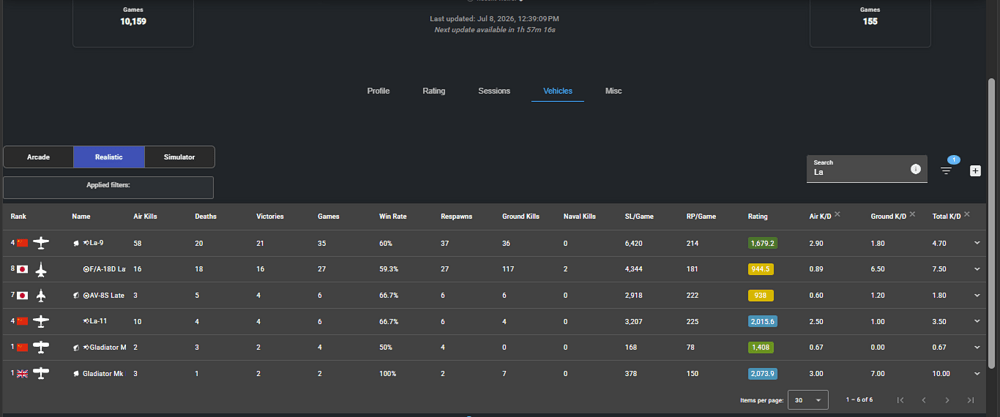Remove the Air K/D column
The height and width of the screenshot is (417, 1000).
[837, 214]
